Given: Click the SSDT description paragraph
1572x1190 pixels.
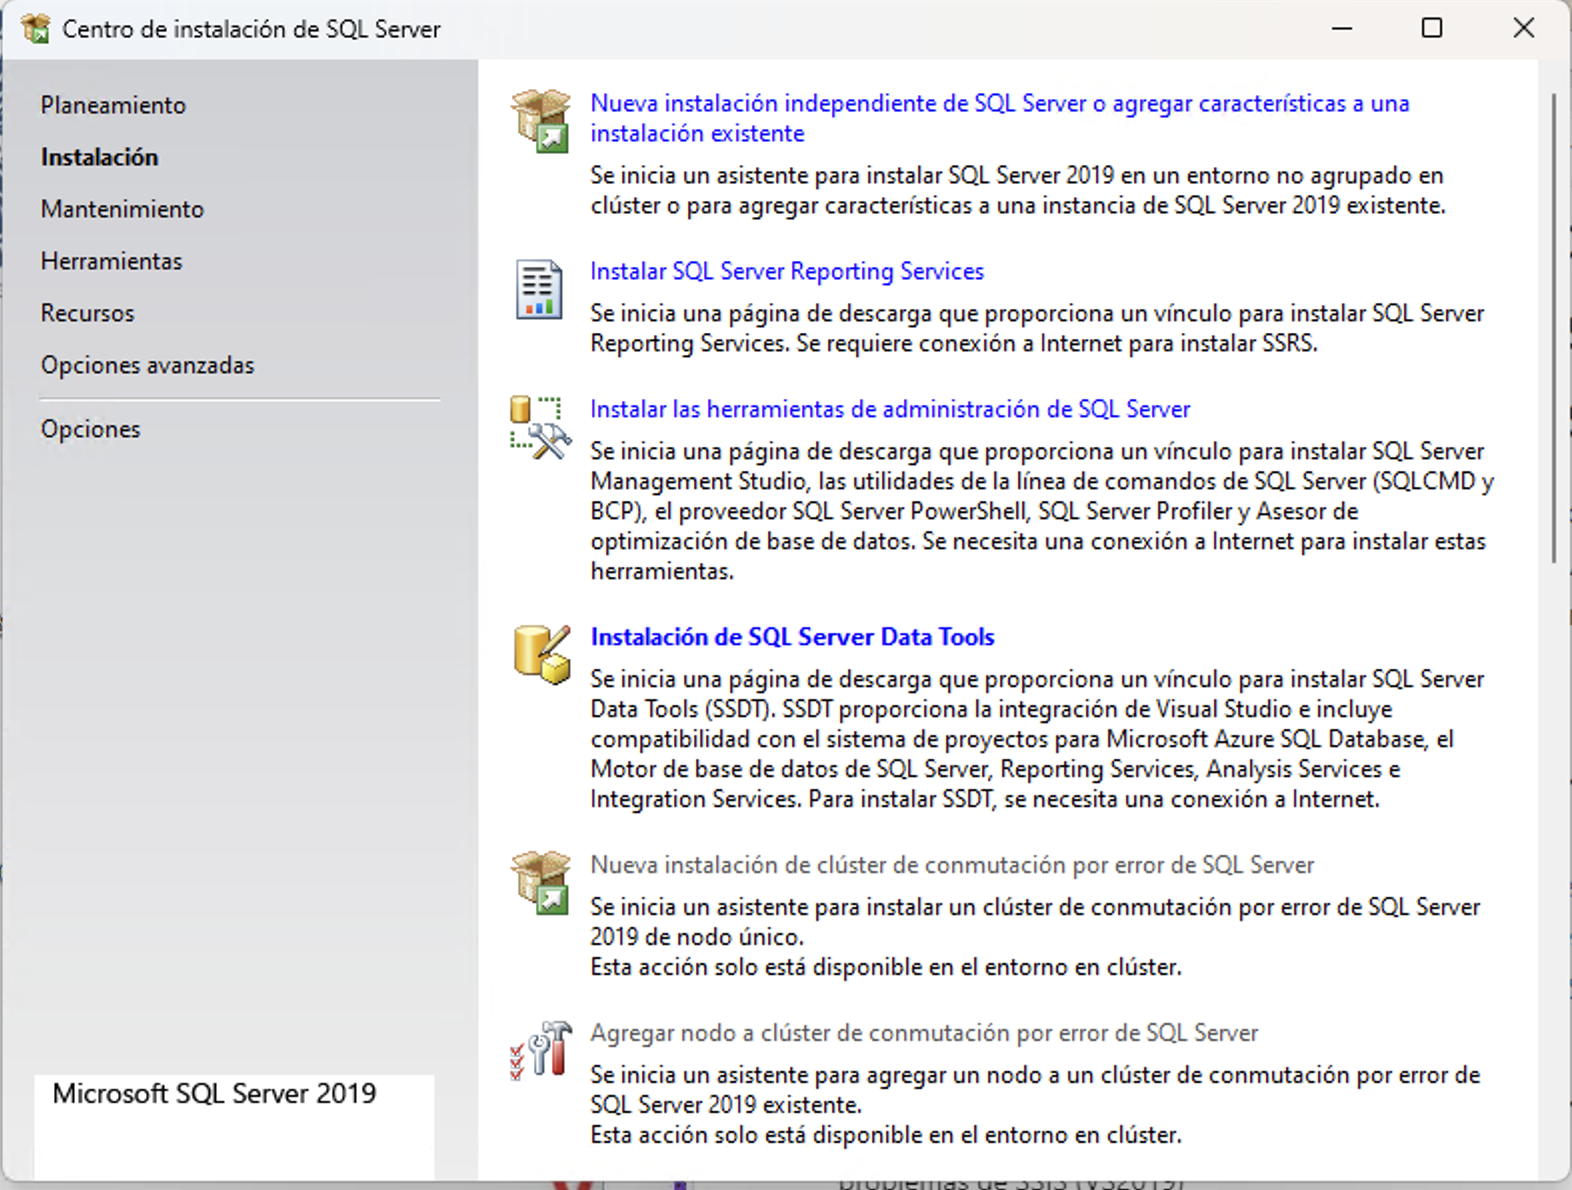Looking at the screenshot, I should click(x=1037, y=739).
